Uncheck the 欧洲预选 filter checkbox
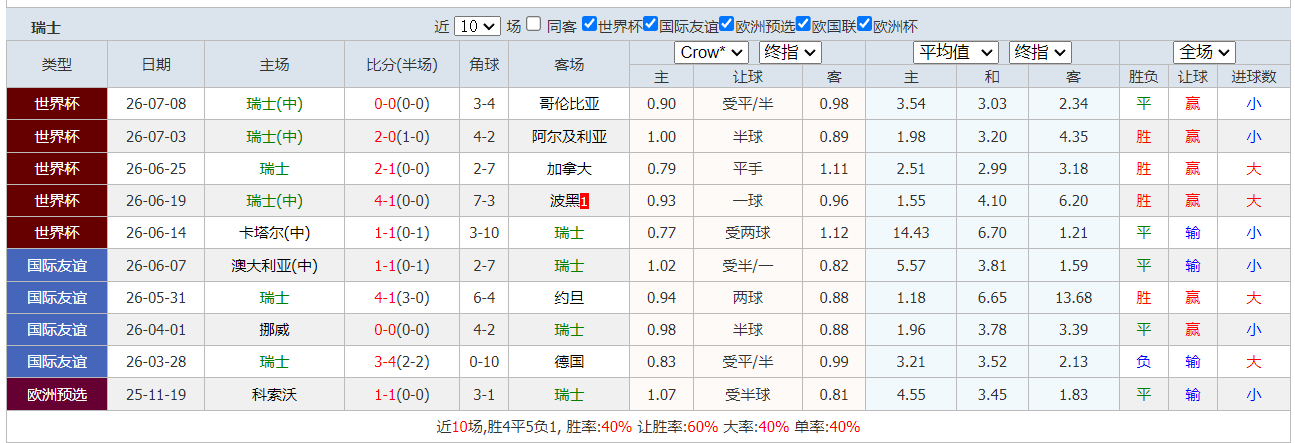 [727, 25]
